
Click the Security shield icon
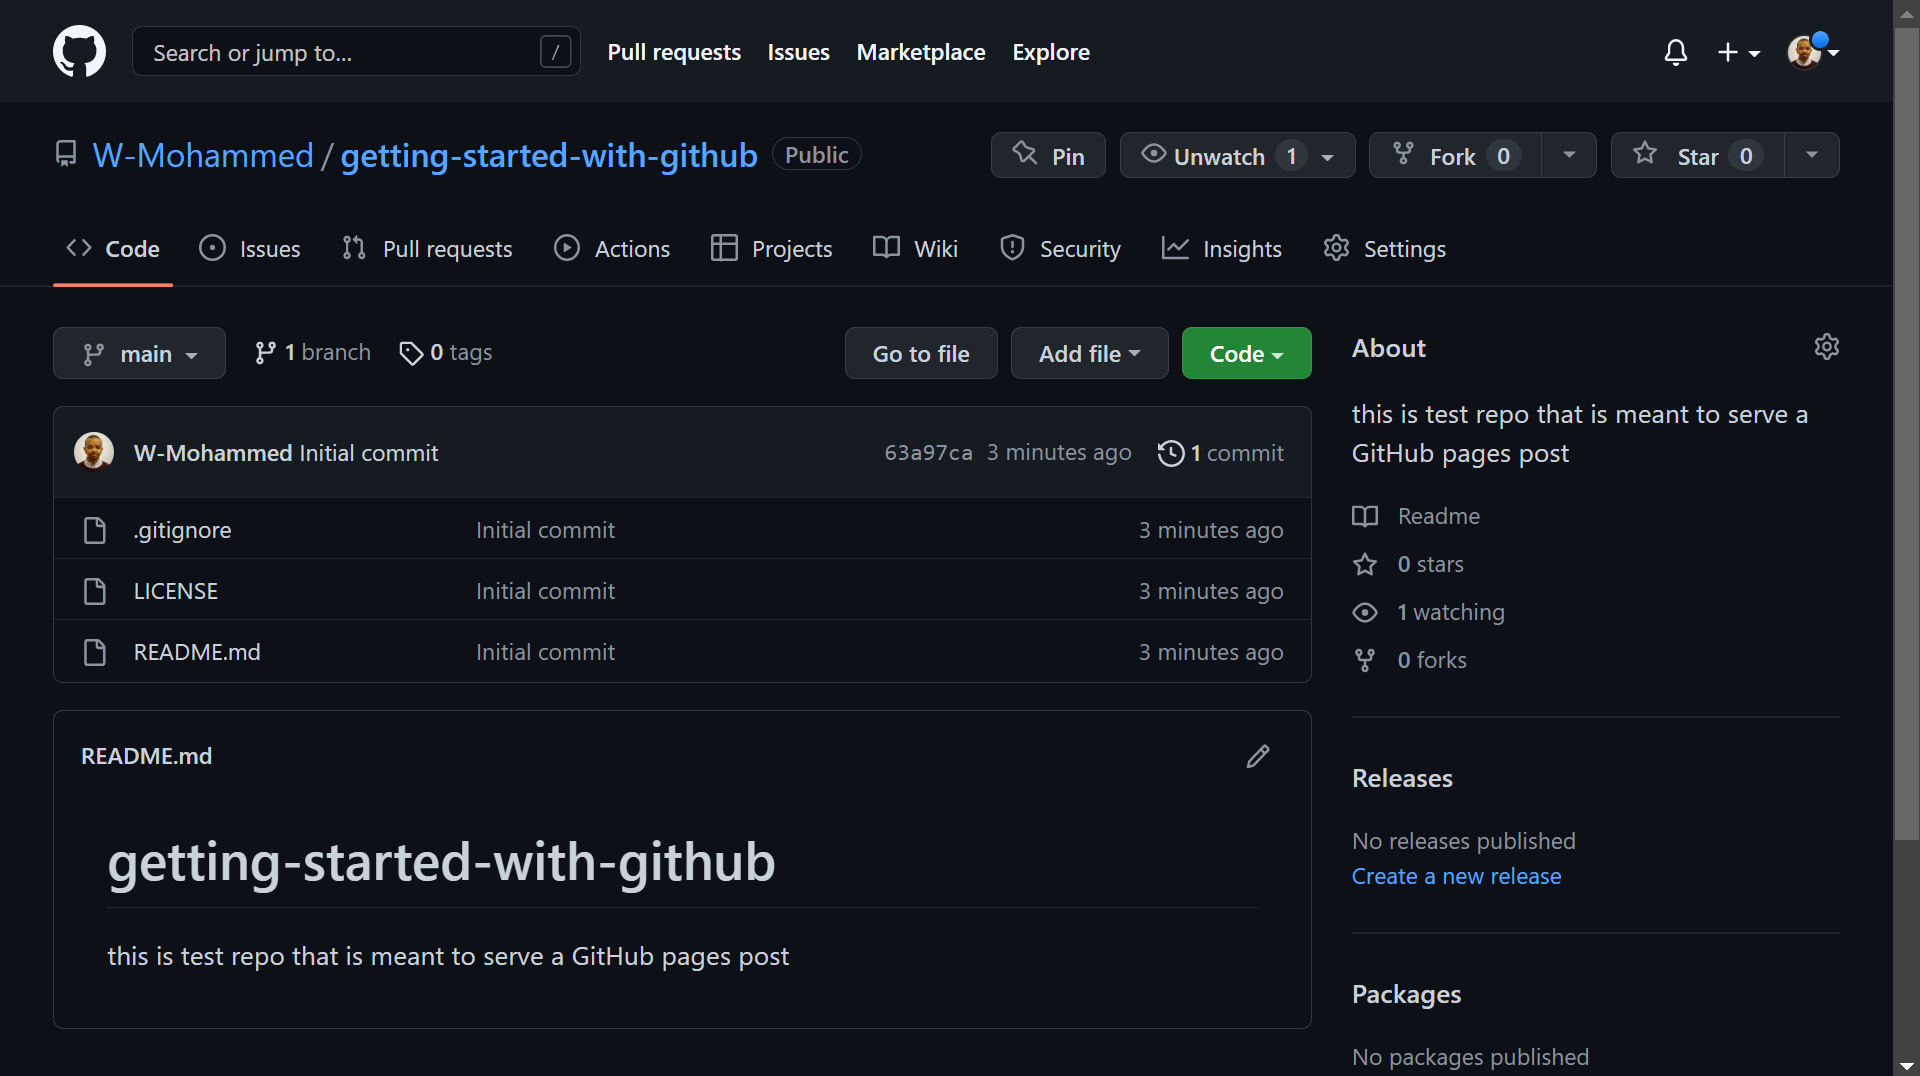pyautogui.click(x=1012, y=248)
